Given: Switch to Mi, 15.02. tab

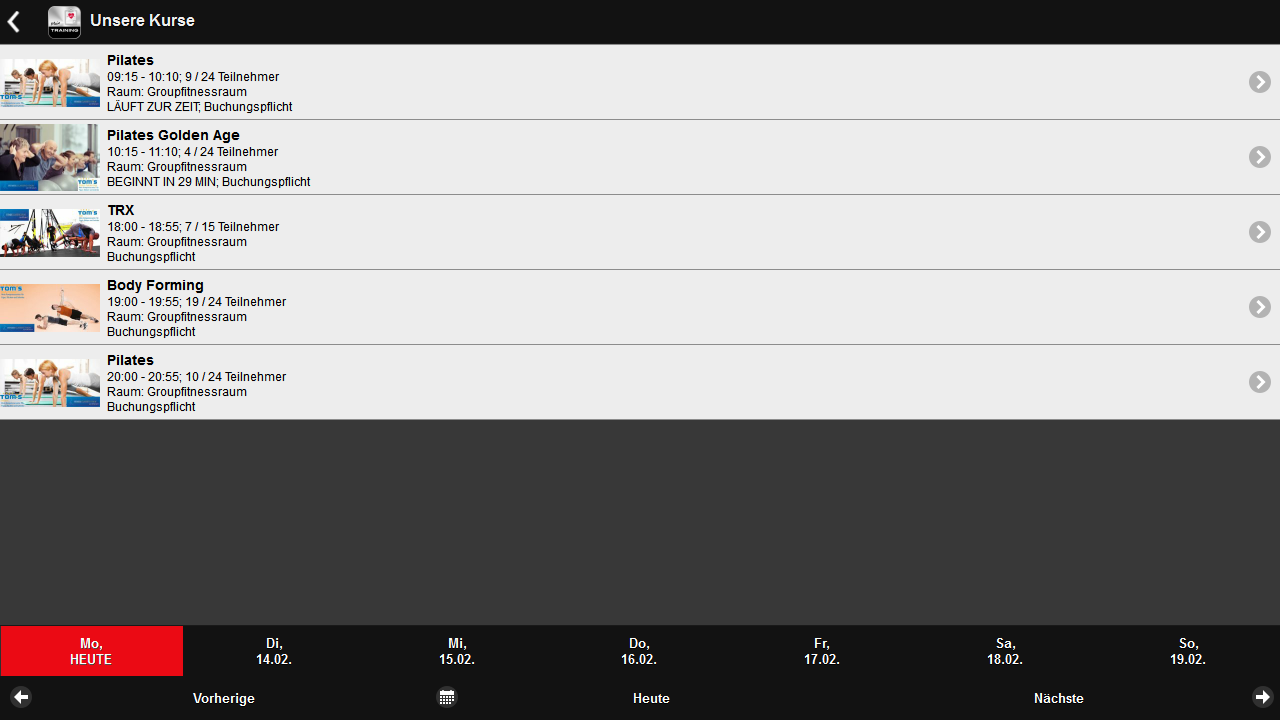Looking at the screenshot, I should click(457, 651).
